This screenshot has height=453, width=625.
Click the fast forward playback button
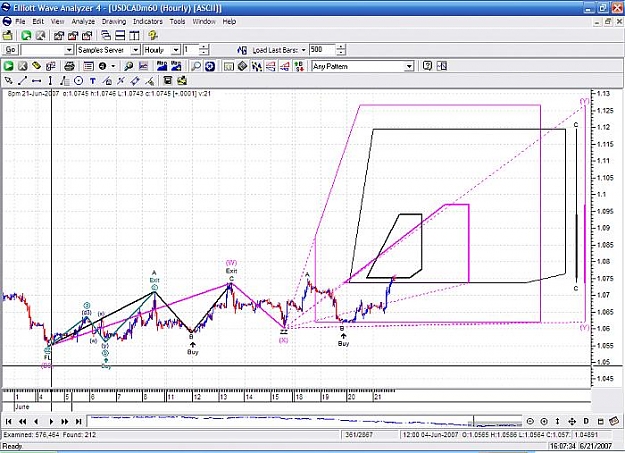pyautogui.click(x=65, y=421)
